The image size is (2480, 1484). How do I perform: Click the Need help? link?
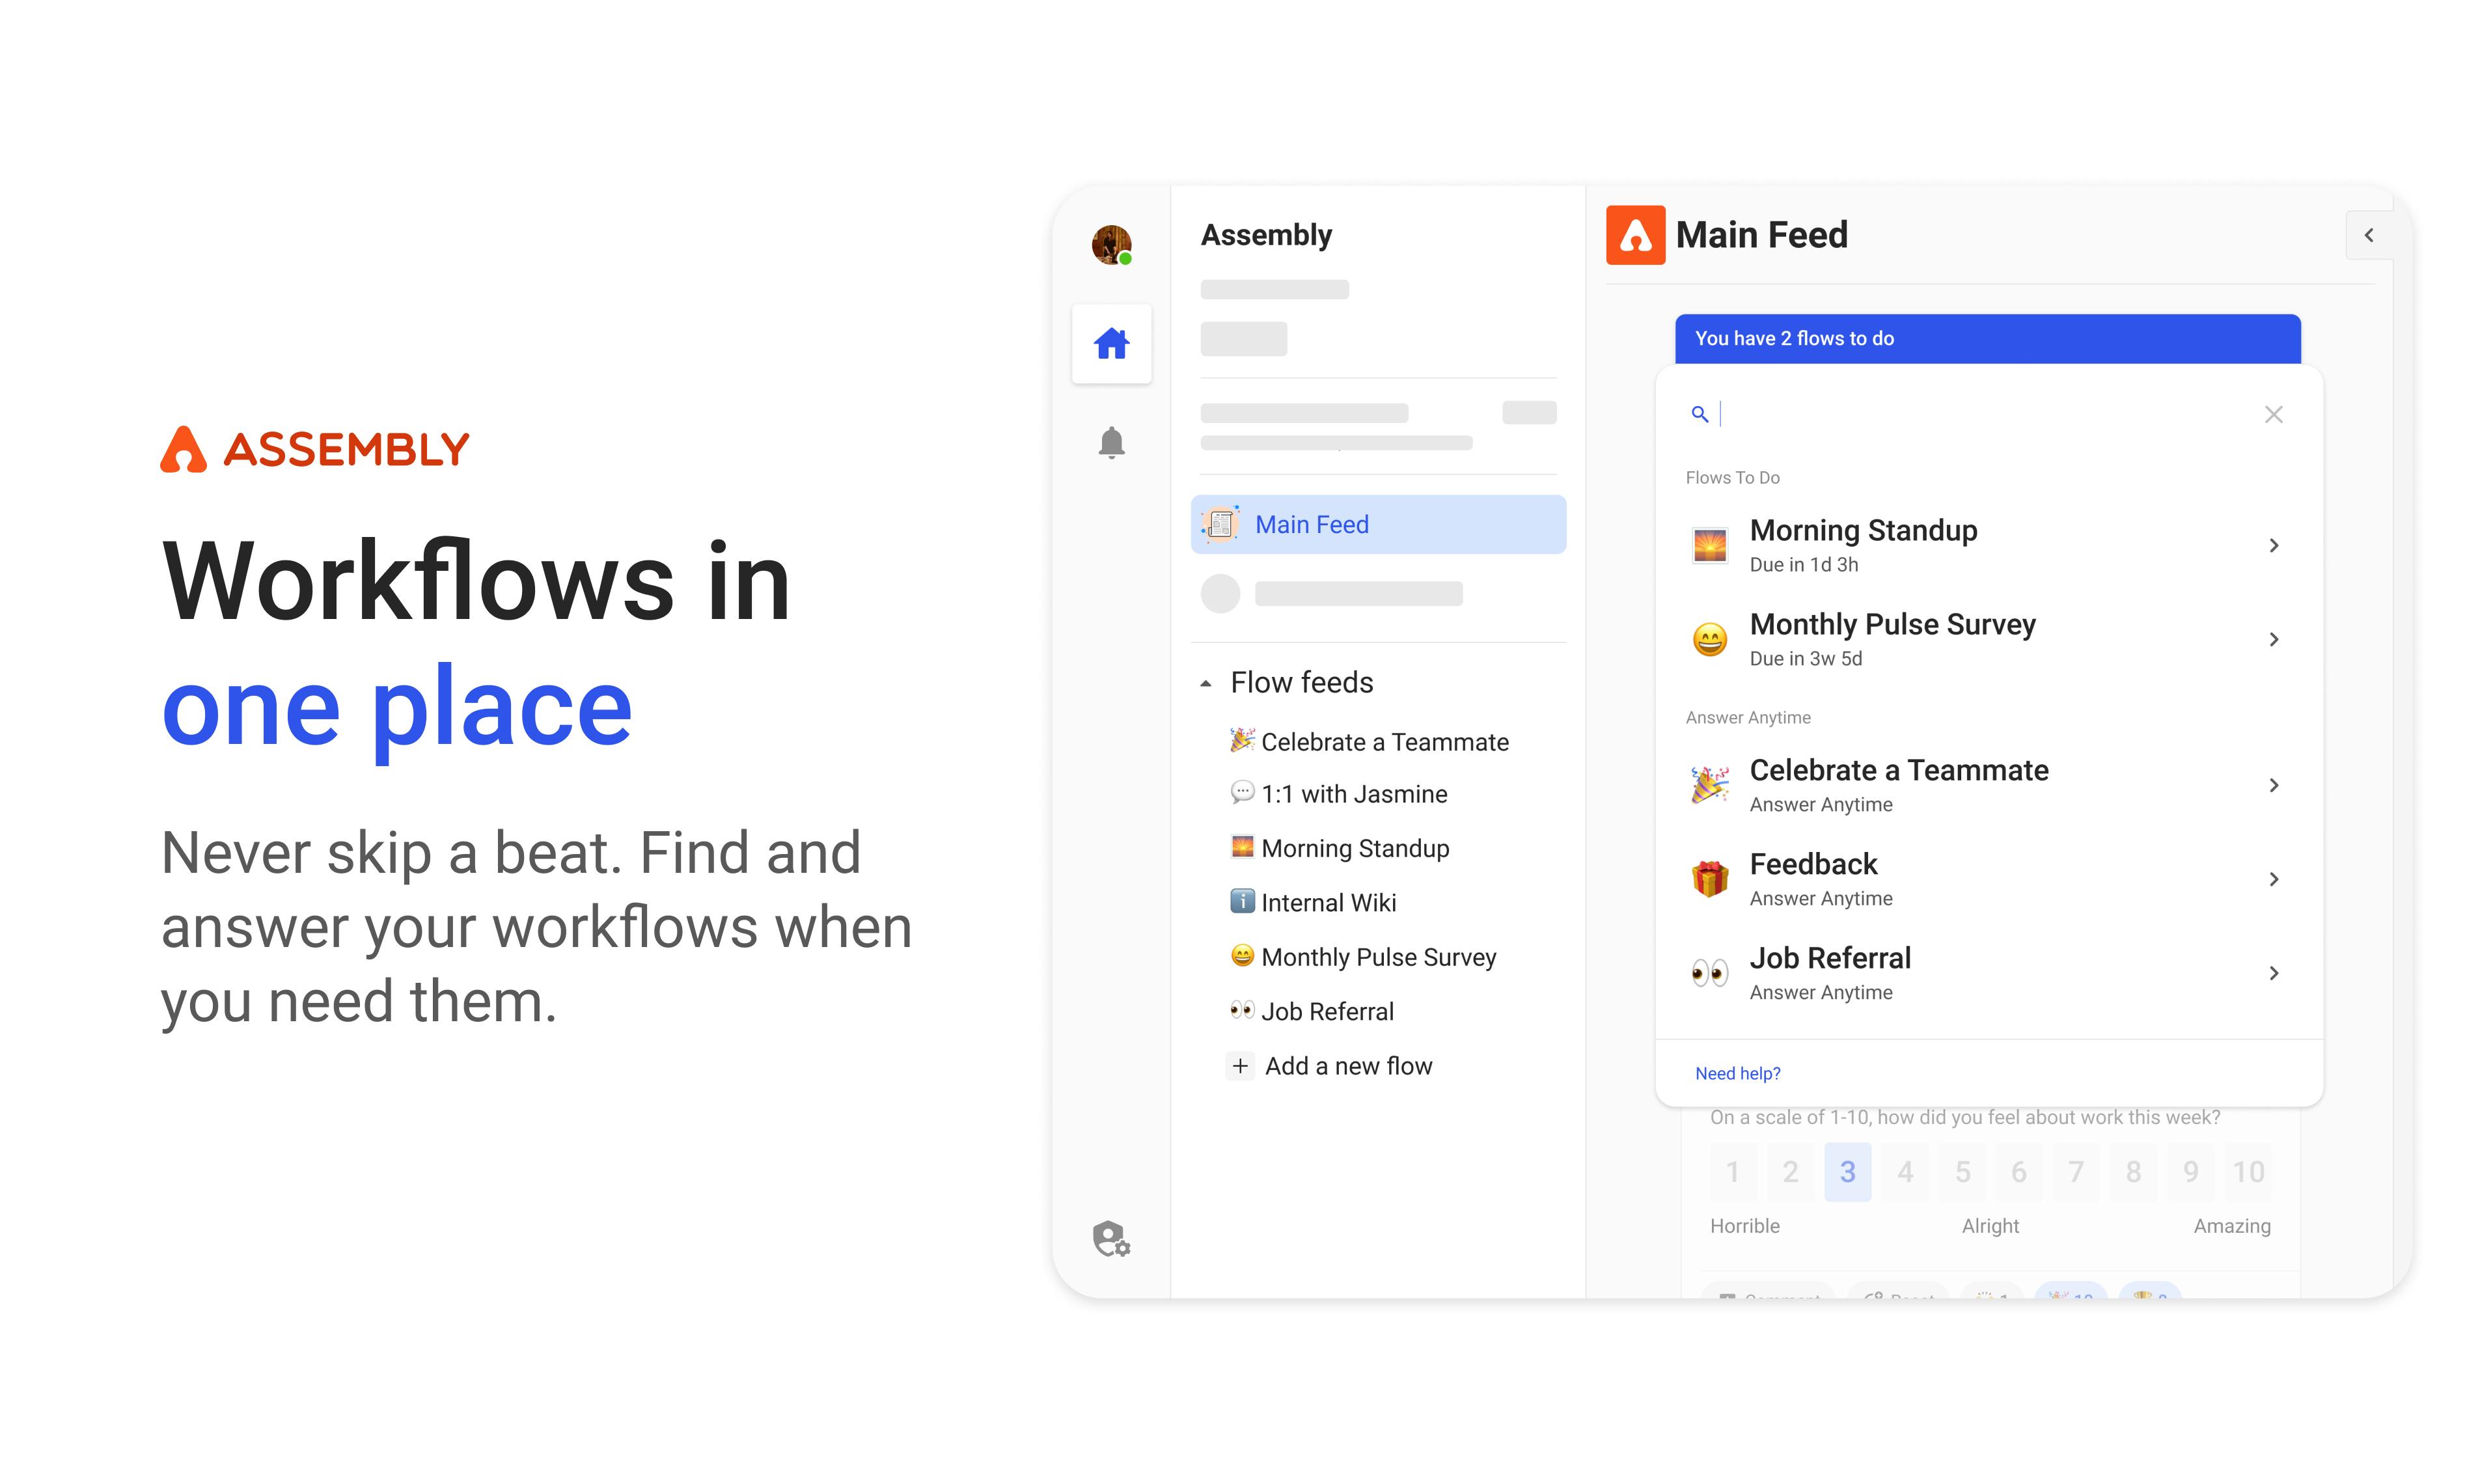pyautogui.click(x=1737, y=1073)
